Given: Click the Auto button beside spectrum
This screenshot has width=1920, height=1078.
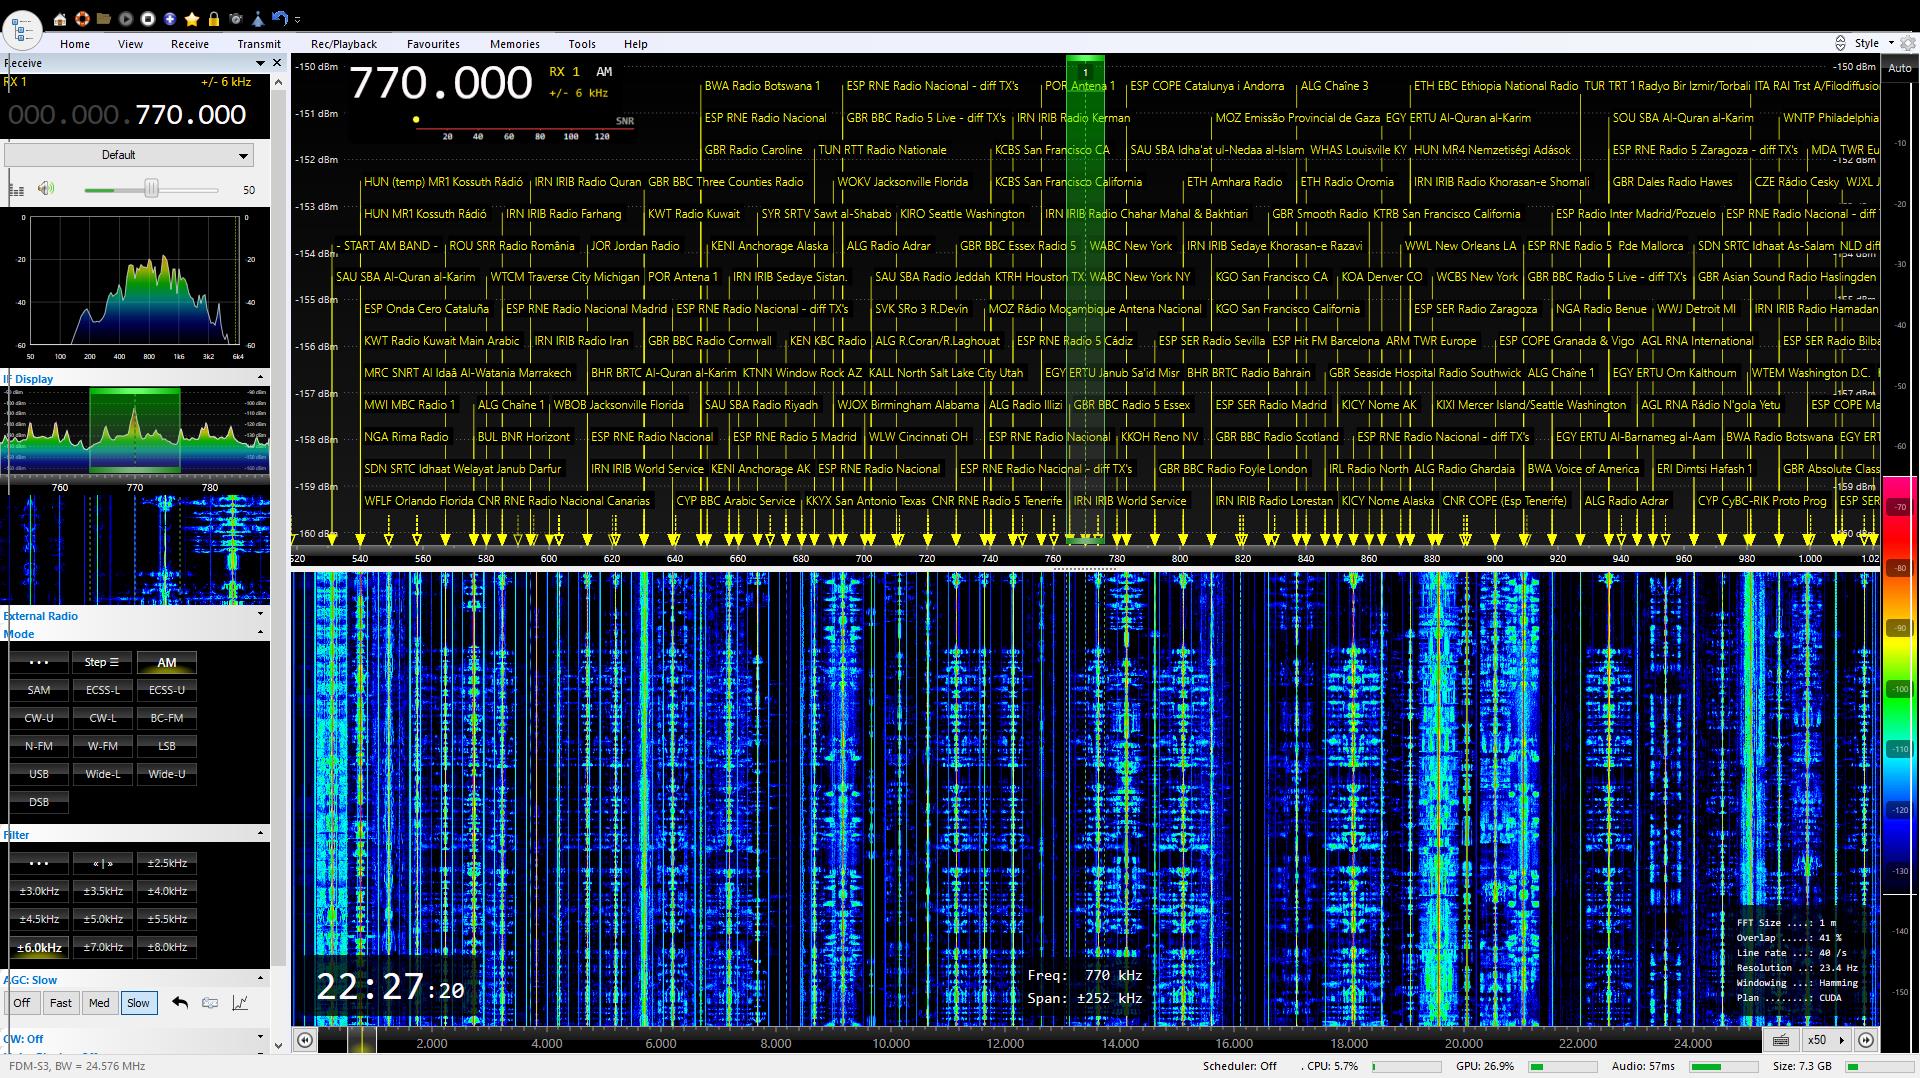Looking at the screenshot, I should [1899, 68].
